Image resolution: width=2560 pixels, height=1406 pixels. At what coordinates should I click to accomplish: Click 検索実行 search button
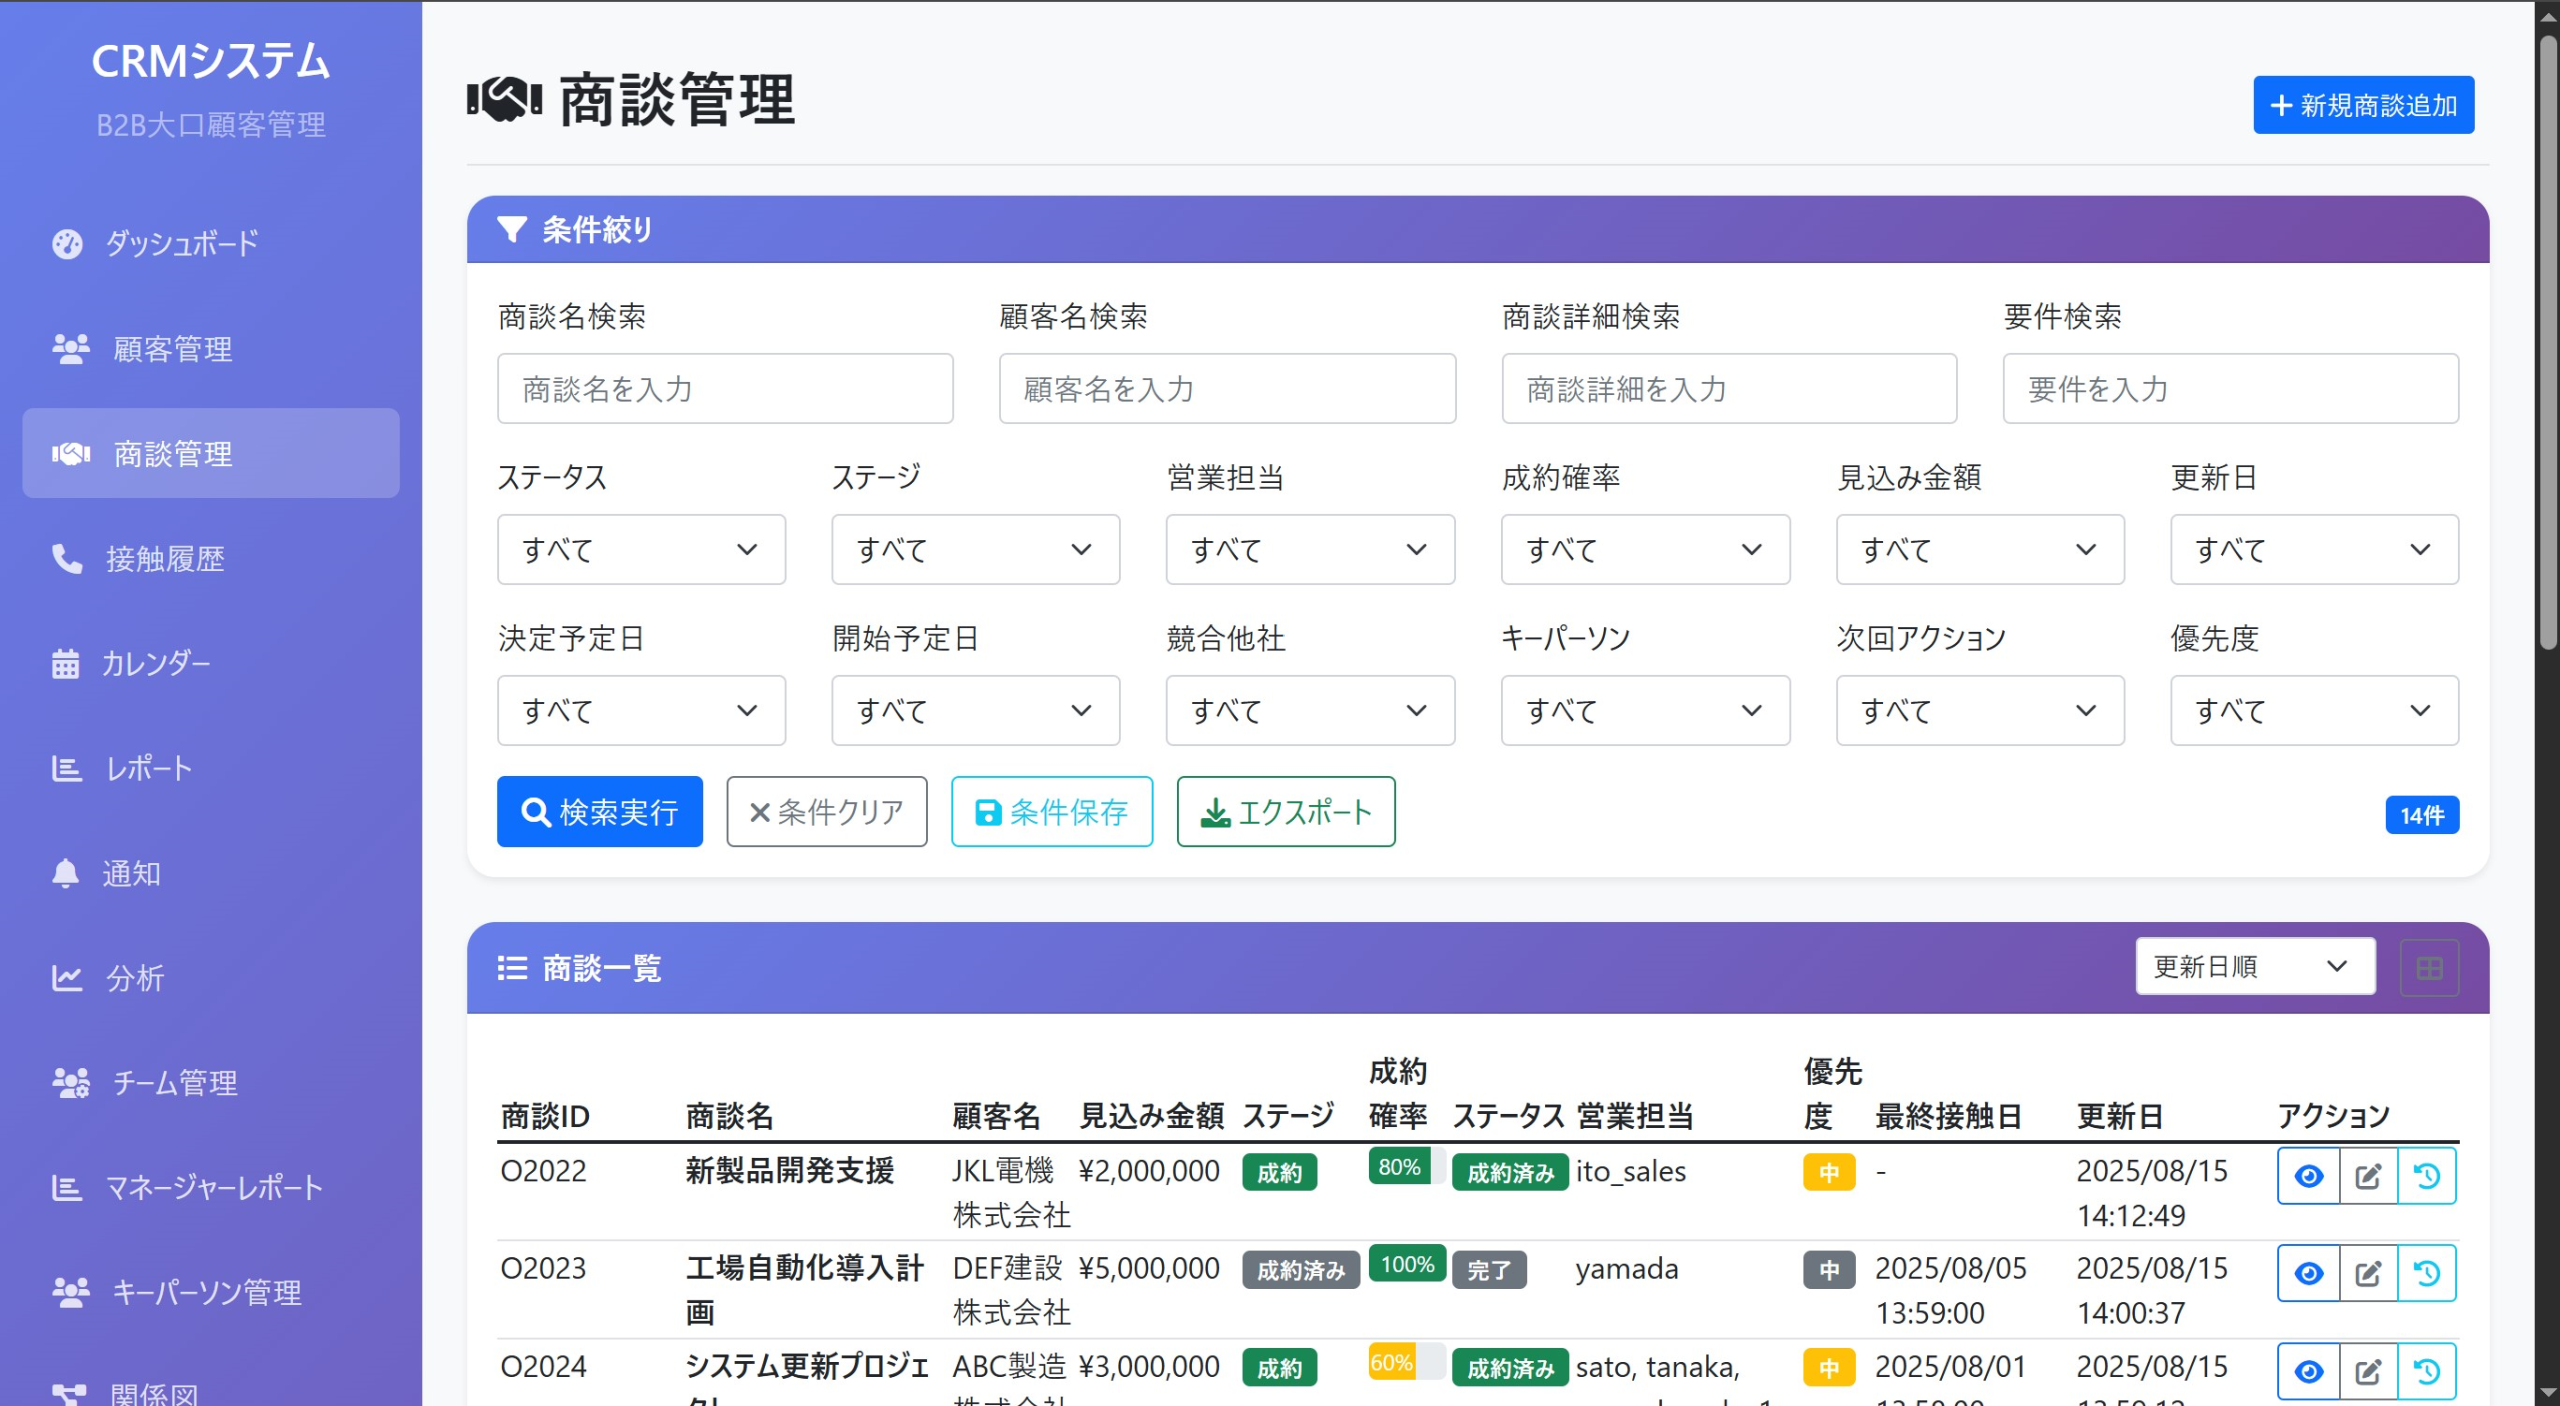pyautogui.click(x=600, y=812)
